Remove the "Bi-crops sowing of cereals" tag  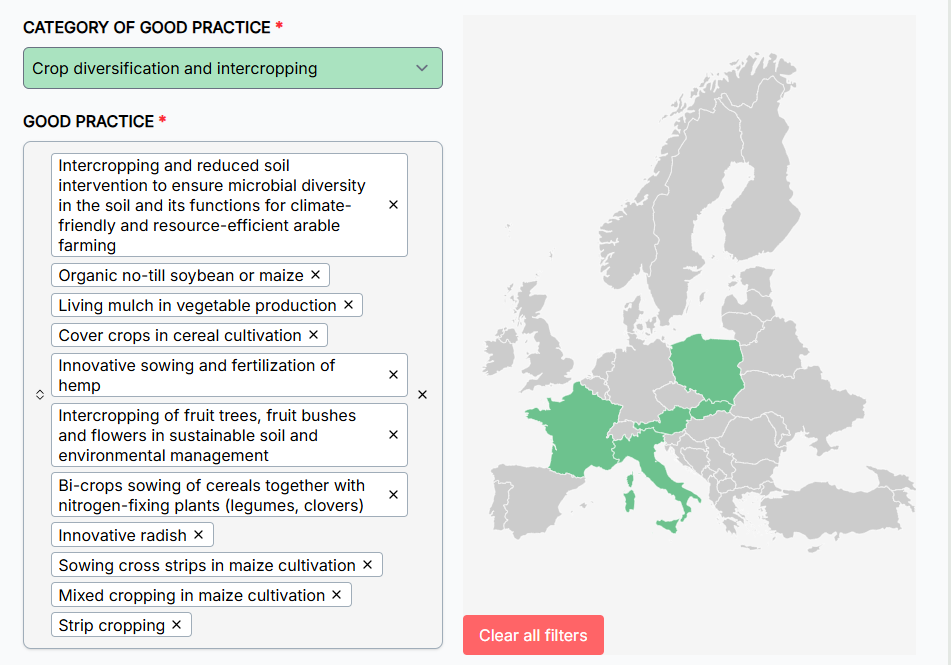(393, 495)
